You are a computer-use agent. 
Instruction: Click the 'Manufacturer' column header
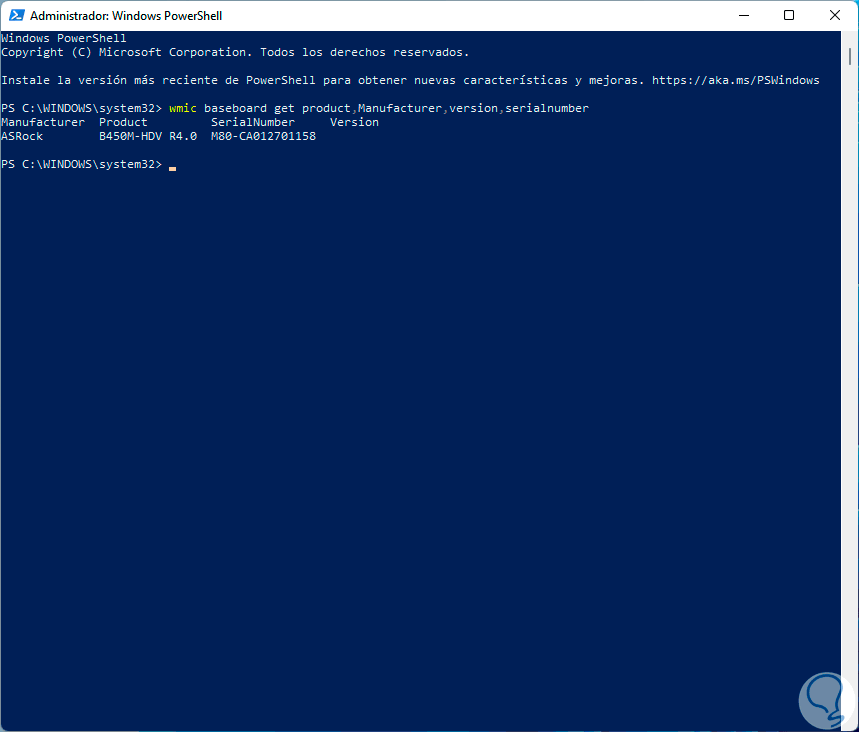[x=43, y=122]
